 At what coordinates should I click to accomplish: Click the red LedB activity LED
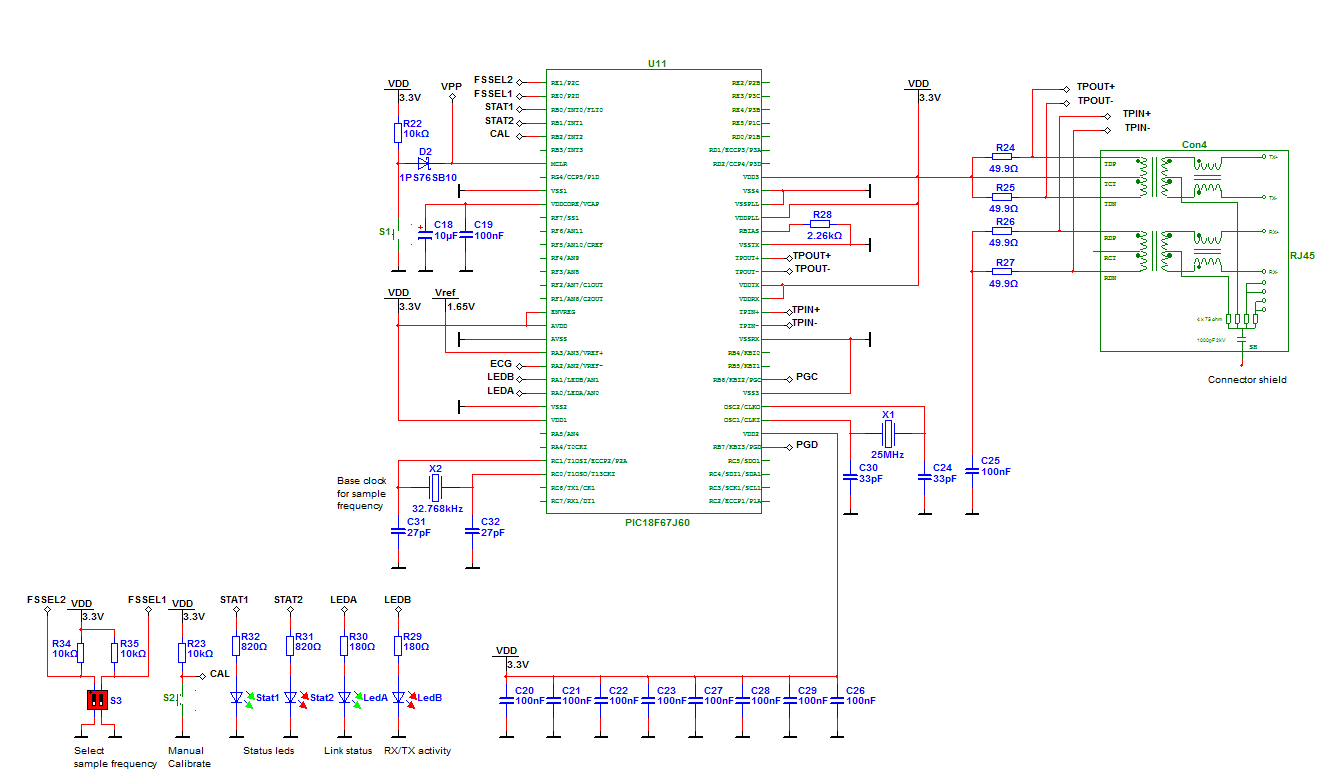[399, 698]
